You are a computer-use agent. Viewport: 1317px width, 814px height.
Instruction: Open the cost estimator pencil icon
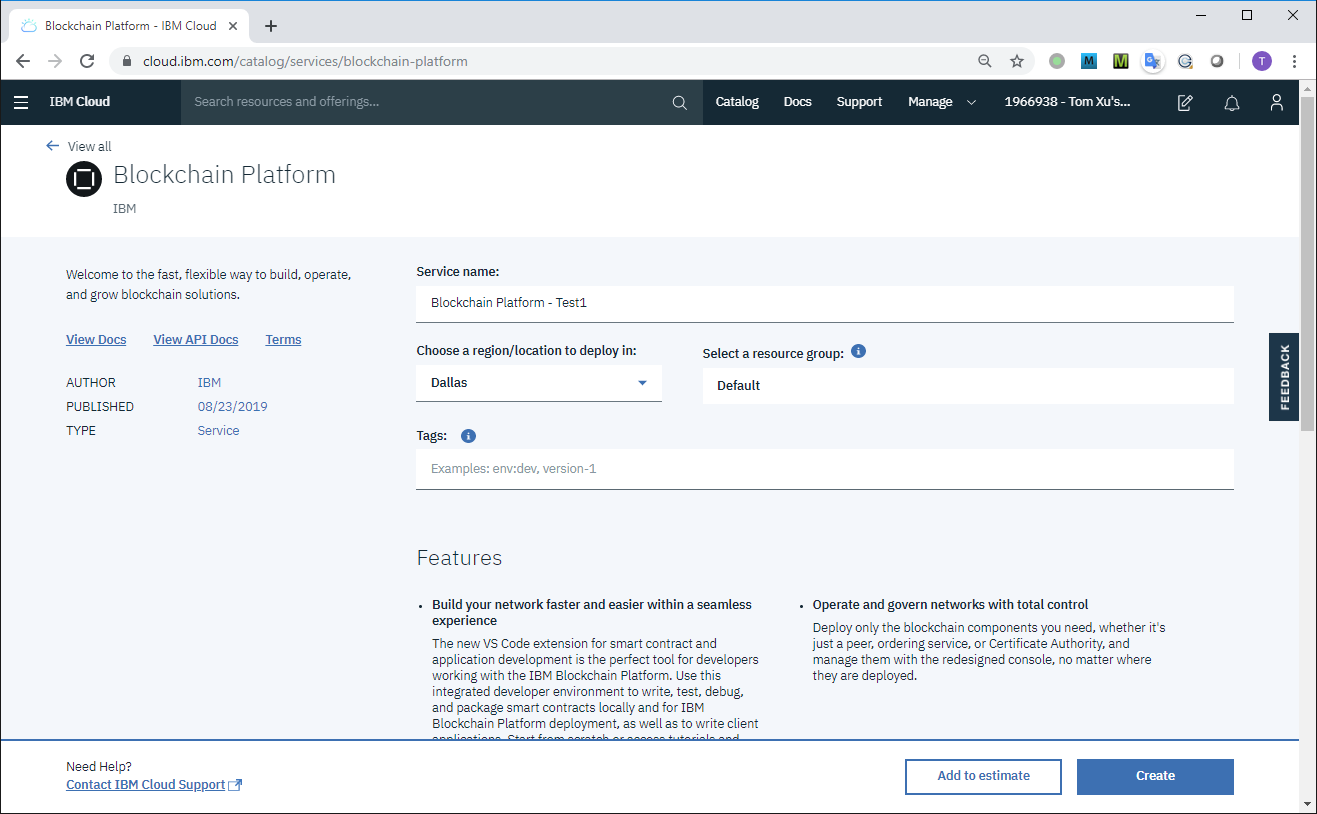pos(1185,102)
